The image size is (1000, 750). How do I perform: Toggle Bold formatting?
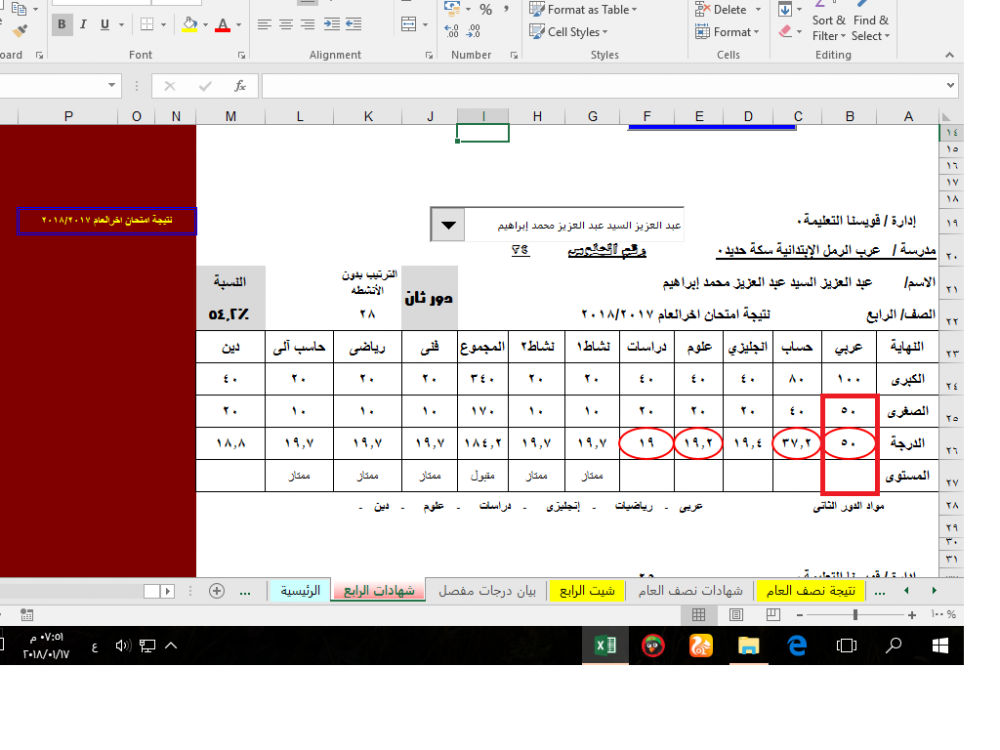pyautogui.click(x=62, y=25)
